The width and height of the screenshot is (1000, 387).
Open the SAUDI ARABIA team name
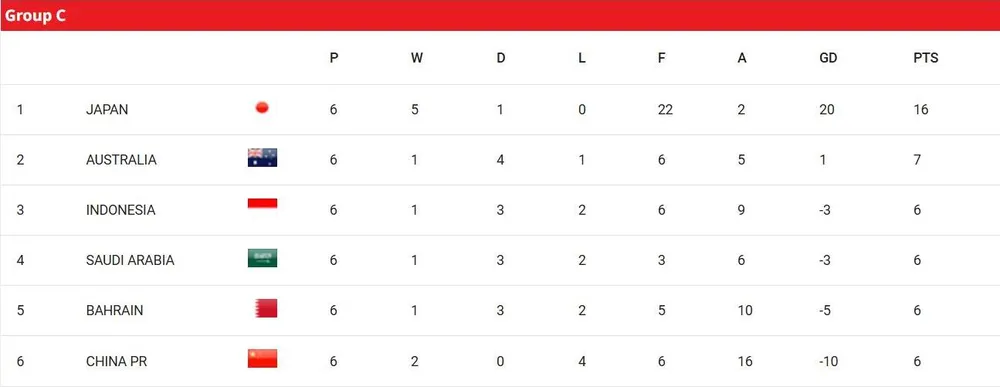pyautogui.click(x=130, y=260)
